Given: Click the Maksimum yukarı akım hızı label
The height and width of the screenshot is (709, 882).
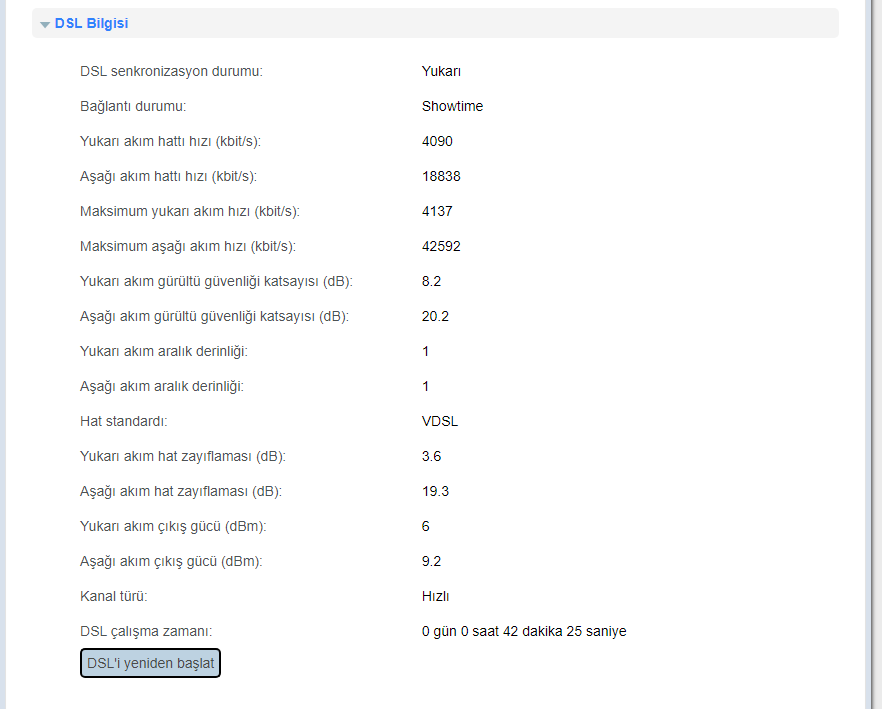Looking at the screenshot, I should tap(190, 211).
